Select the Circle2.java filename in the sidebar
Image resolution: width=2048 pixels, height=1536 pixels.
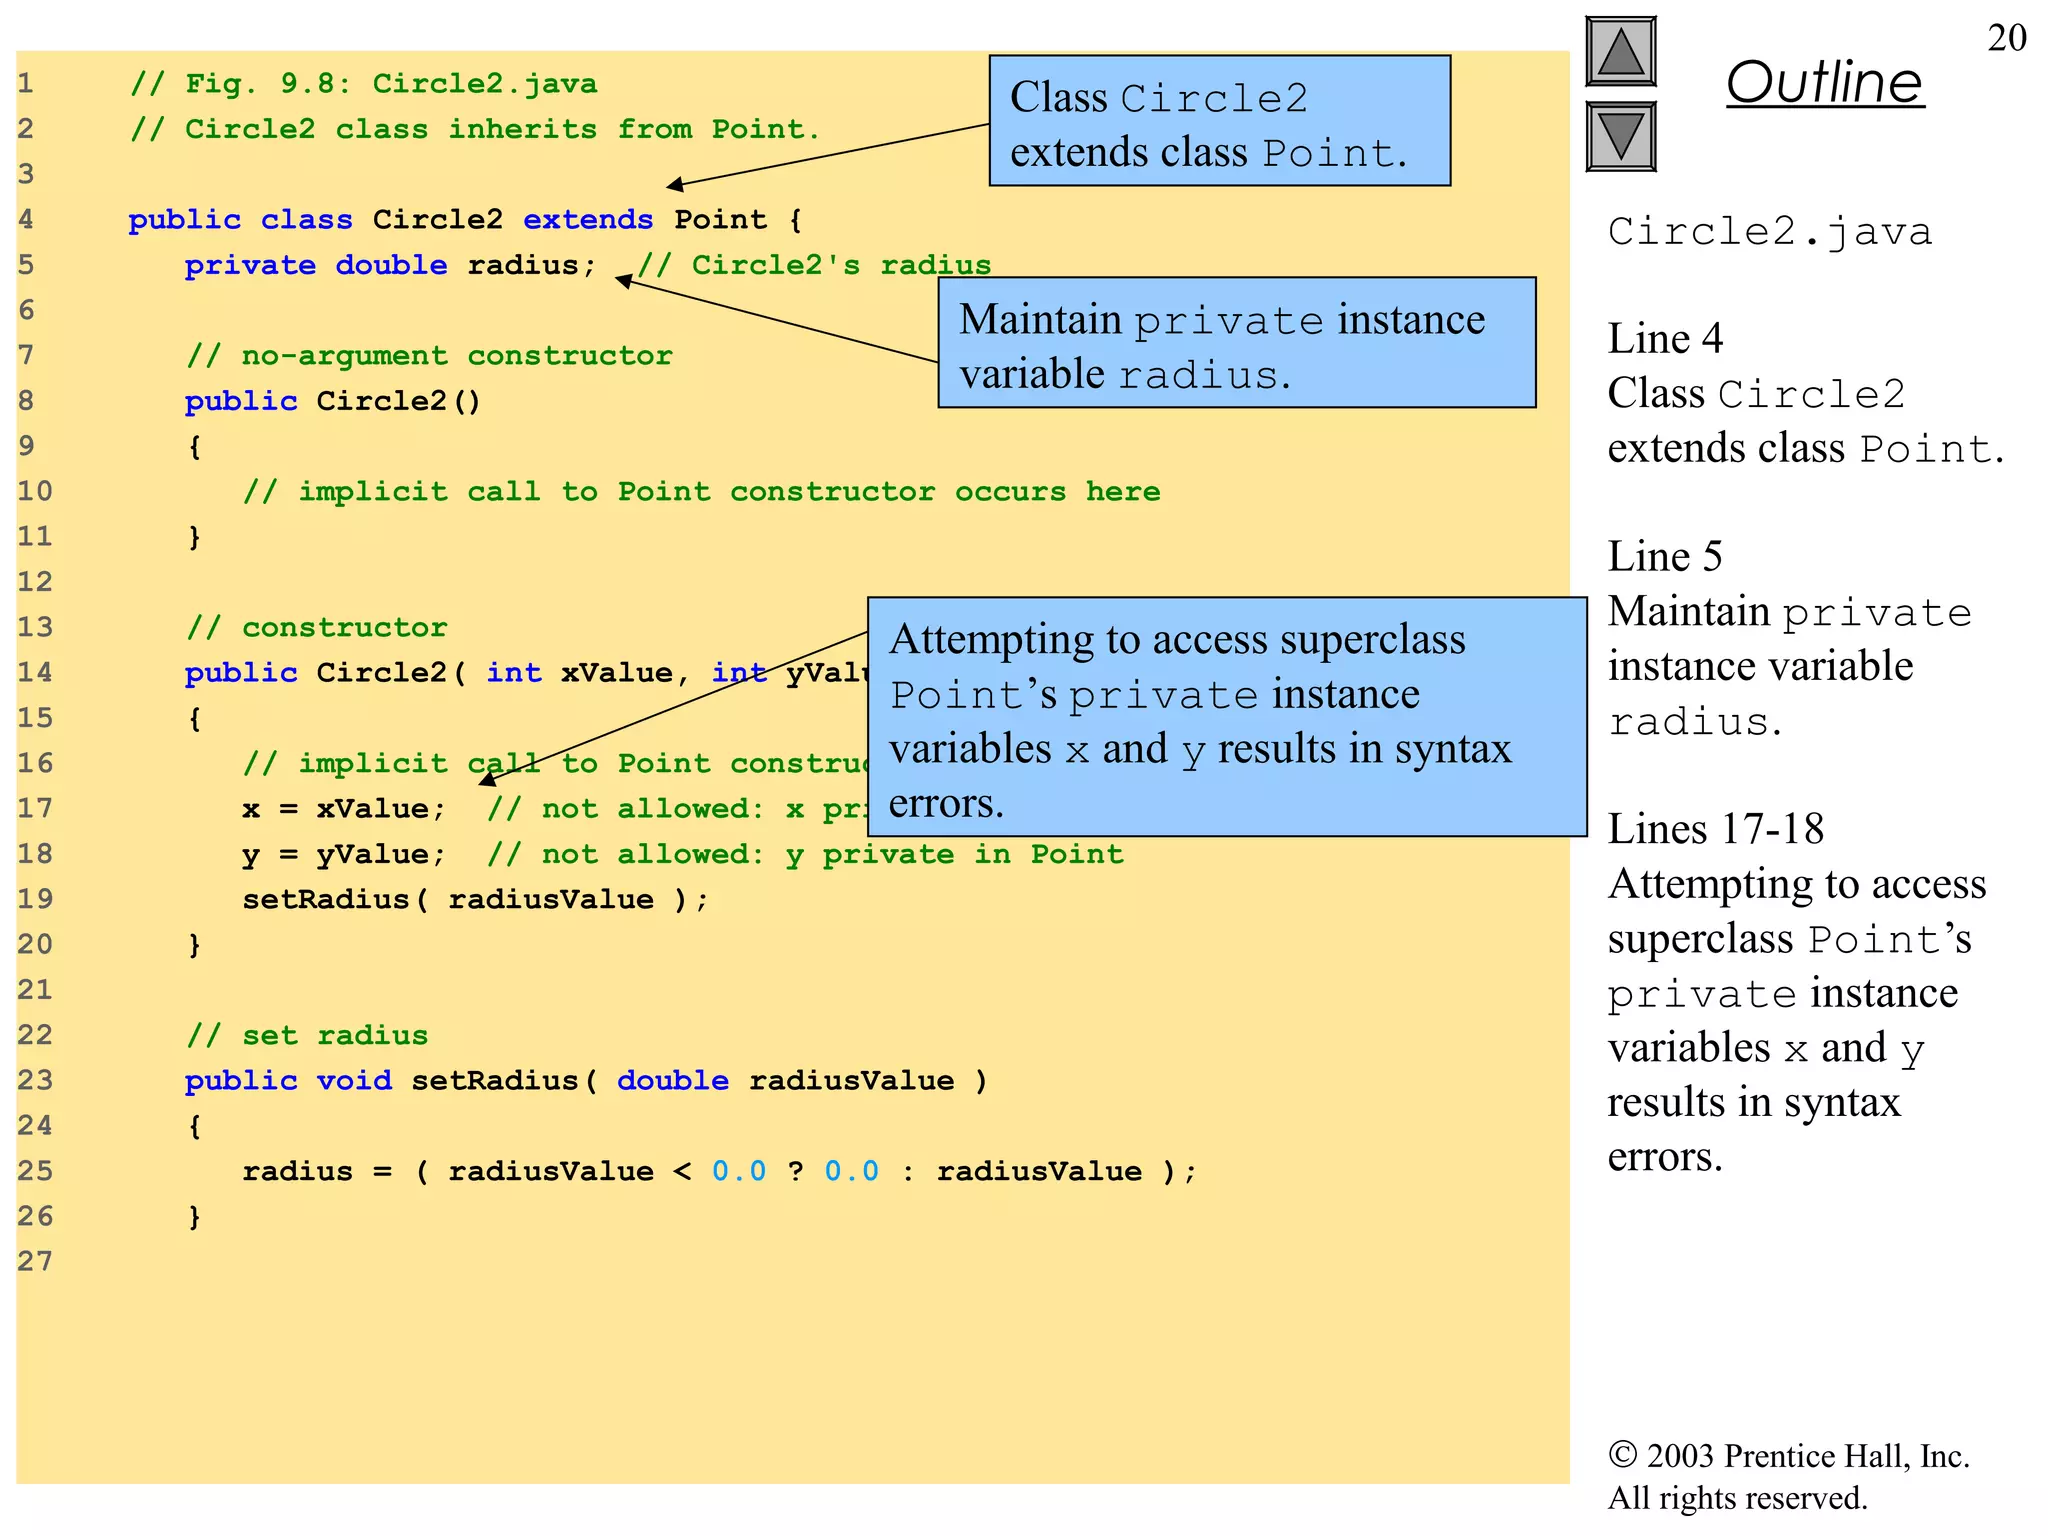[1769, 232]
